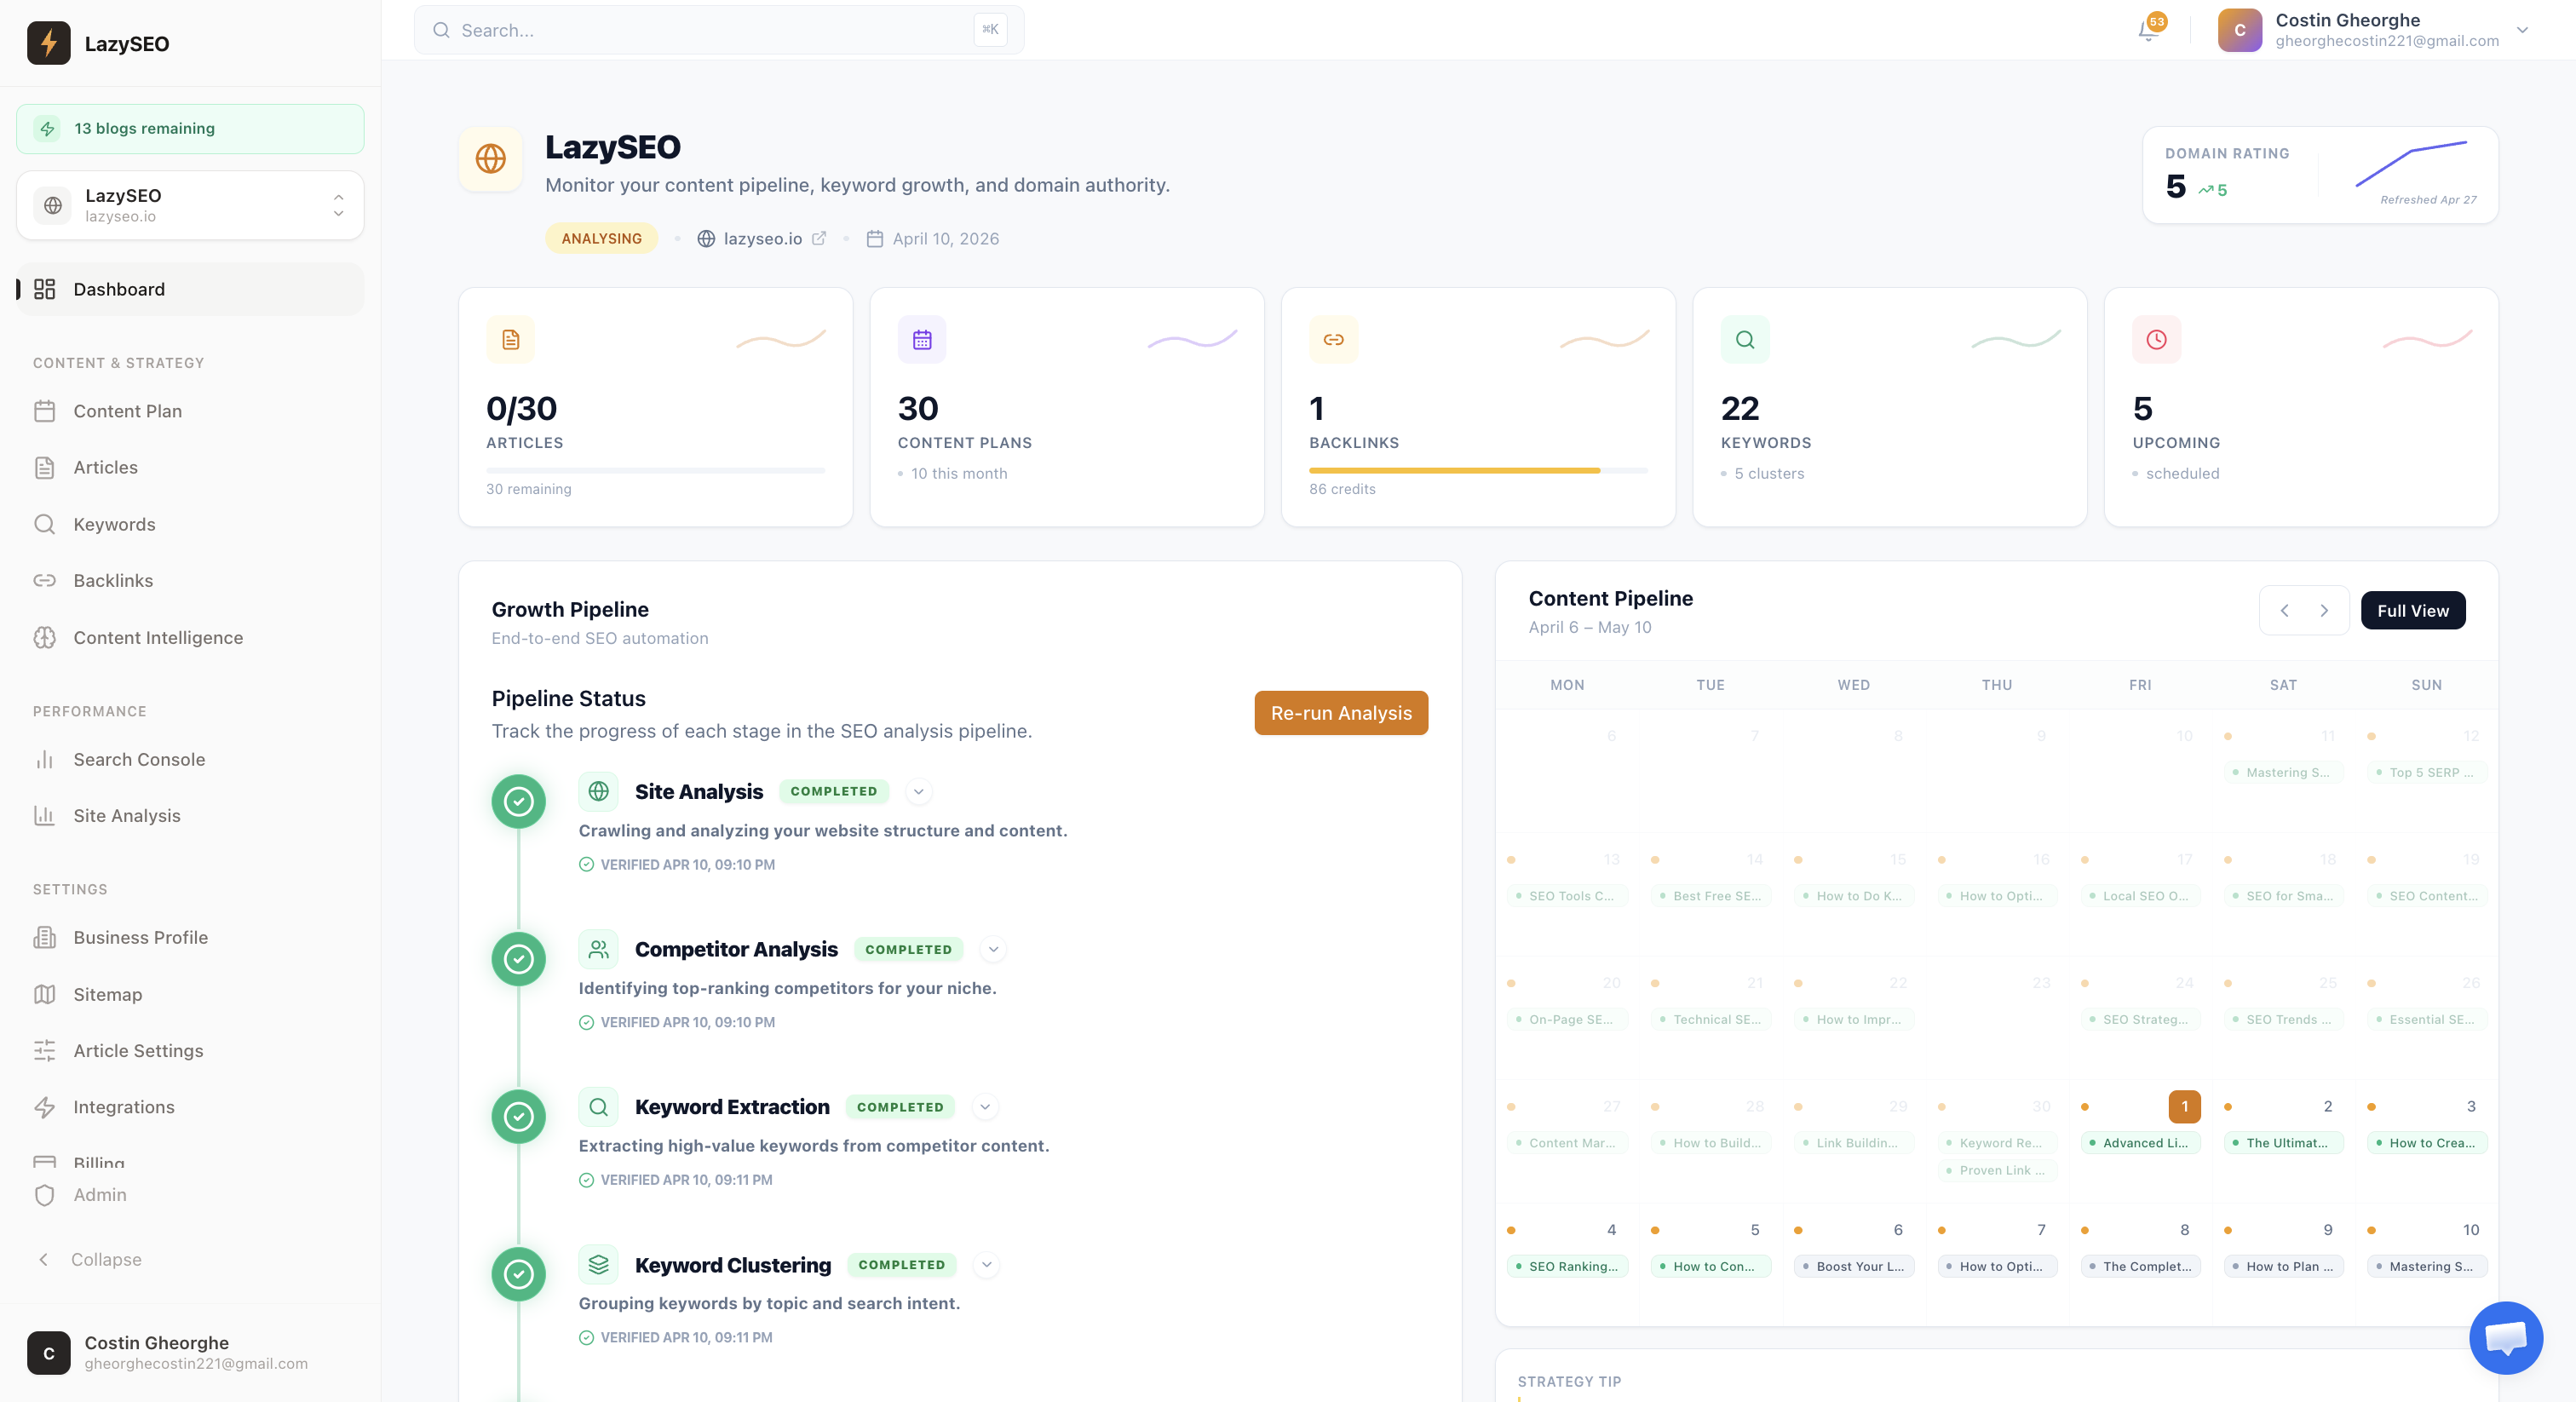Open the notifications bell icon
The width and height of the screenshot is (2576, 1402).
pyautogui.click(x=2147, y=30)
